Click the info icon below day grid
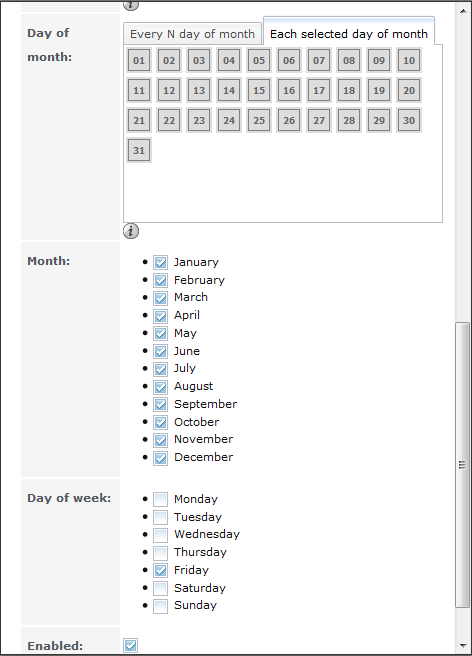 131,231
